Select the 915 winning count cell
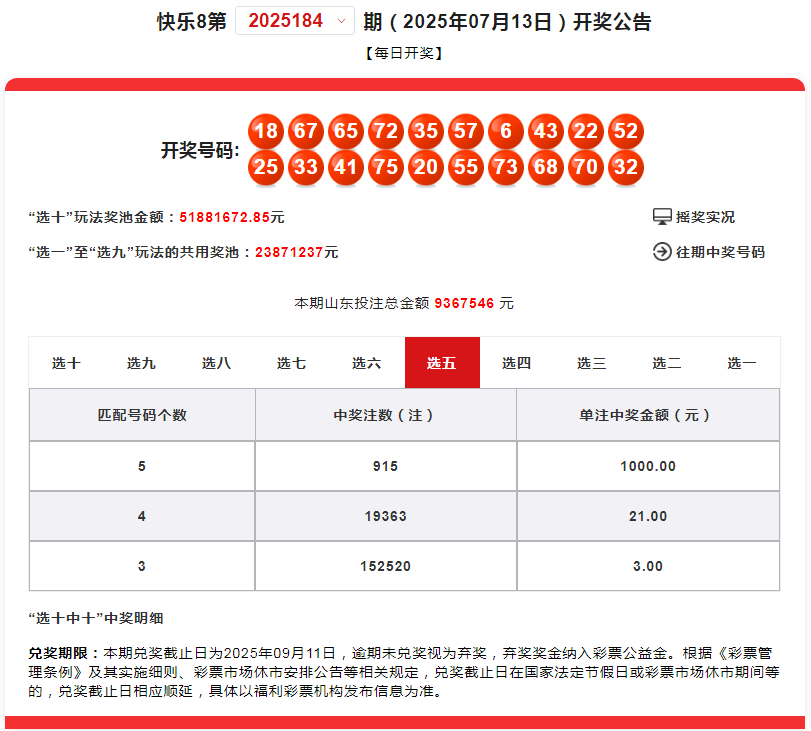 (386, 466)
